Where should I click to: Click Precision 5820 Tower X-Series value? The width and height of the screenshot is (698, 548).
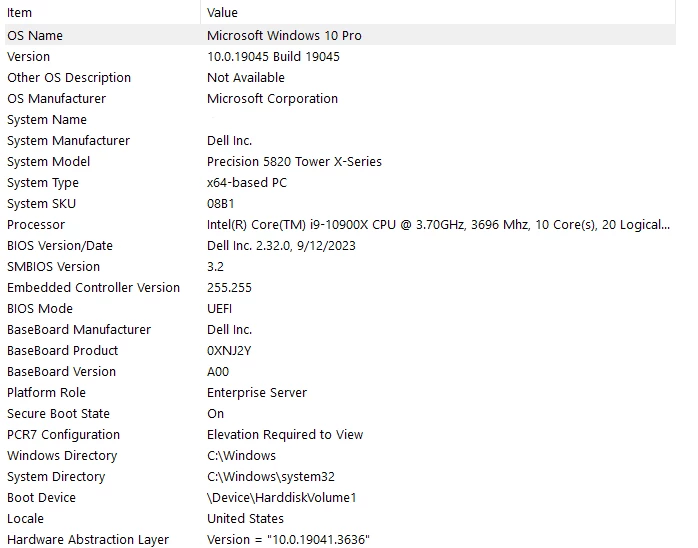tap(294, 162)
